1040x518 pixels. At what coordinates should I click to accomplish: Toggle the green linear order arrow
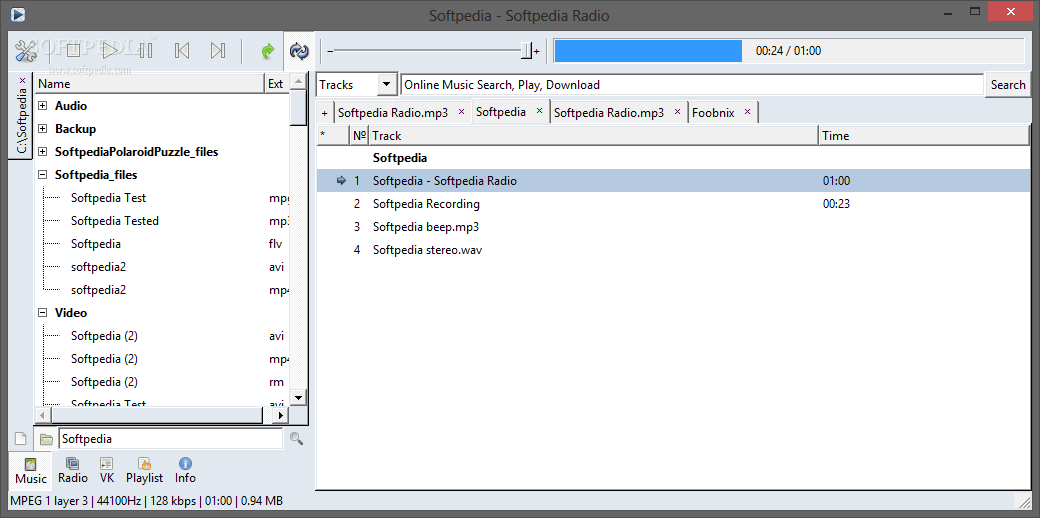(x=268, y=50)
